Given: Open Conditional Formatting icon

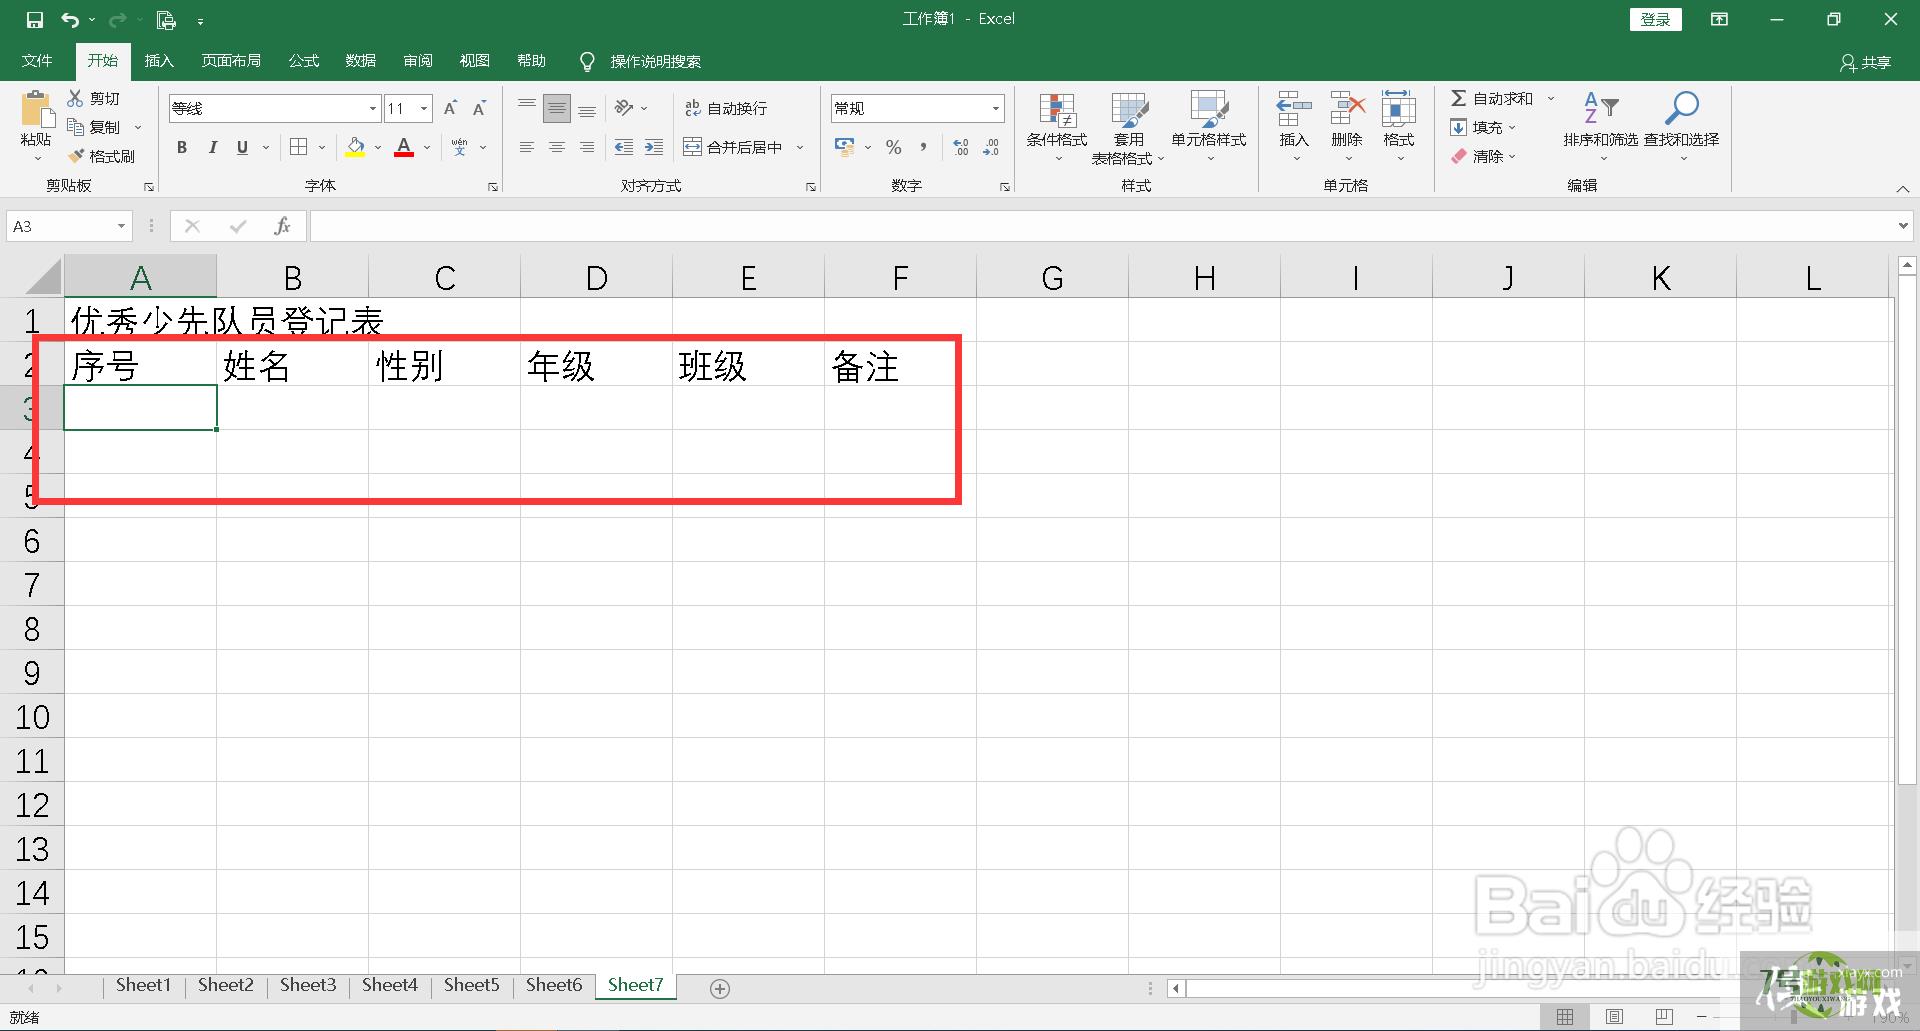Looking at the screenshot, I should click(x=1057, y=110).
